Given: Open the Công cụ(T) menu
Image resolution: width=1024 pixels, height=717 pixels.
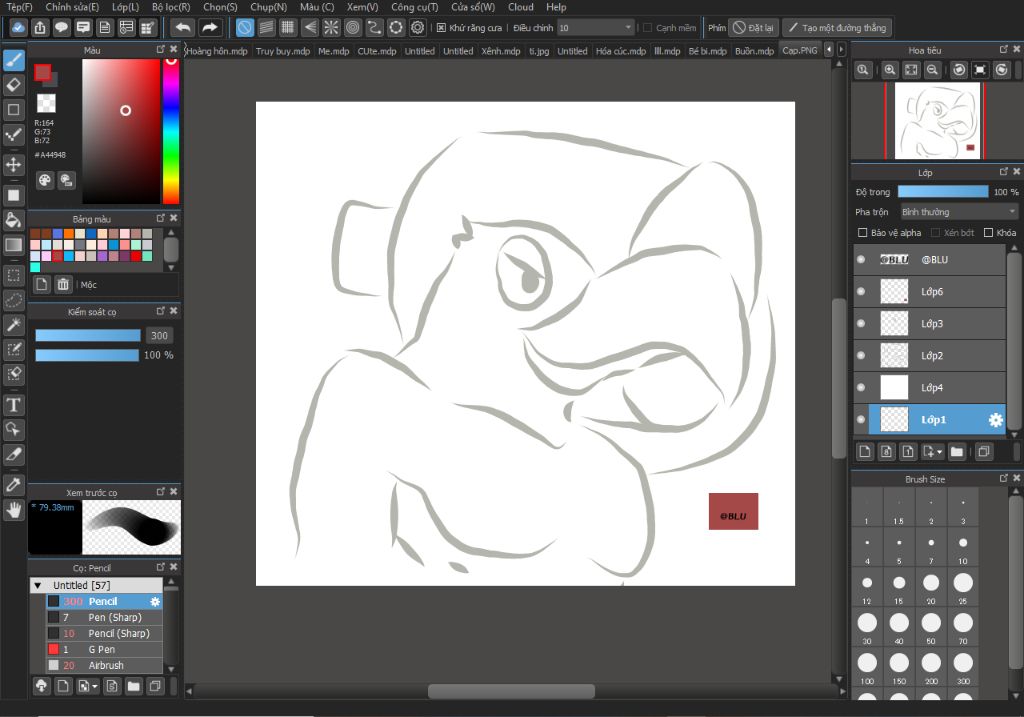Looking at the screenshot, I should coord(415,7).
